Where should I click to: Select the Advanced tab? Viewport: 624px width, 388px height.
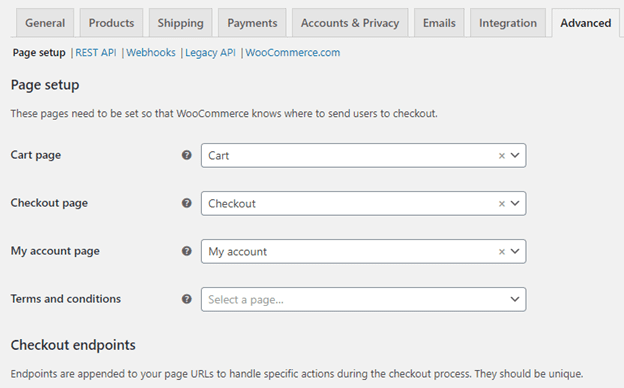click(x=586, y=23)
